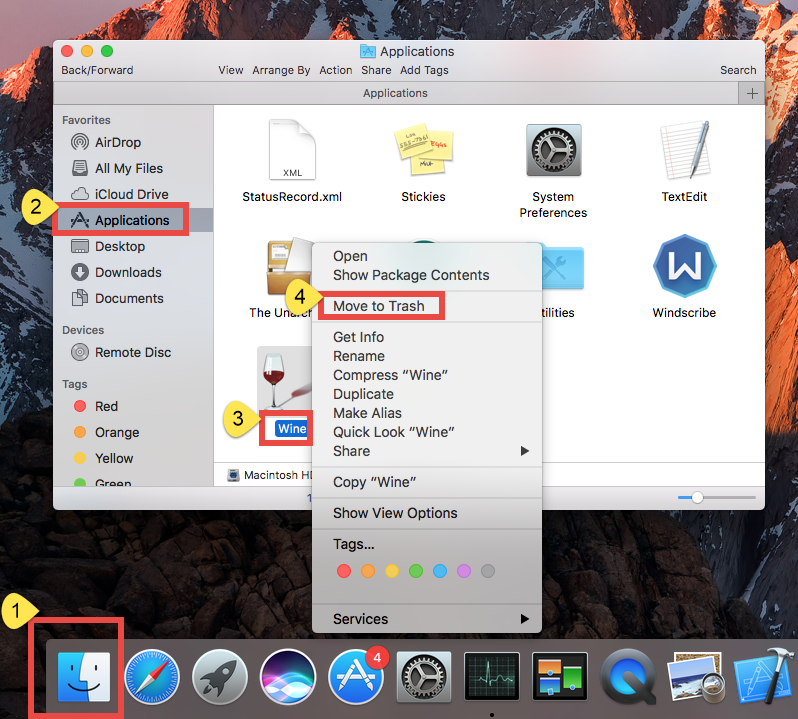Apply purple tag color in context menu
This screenshot has height=719, width=798.
pos(464,571)
